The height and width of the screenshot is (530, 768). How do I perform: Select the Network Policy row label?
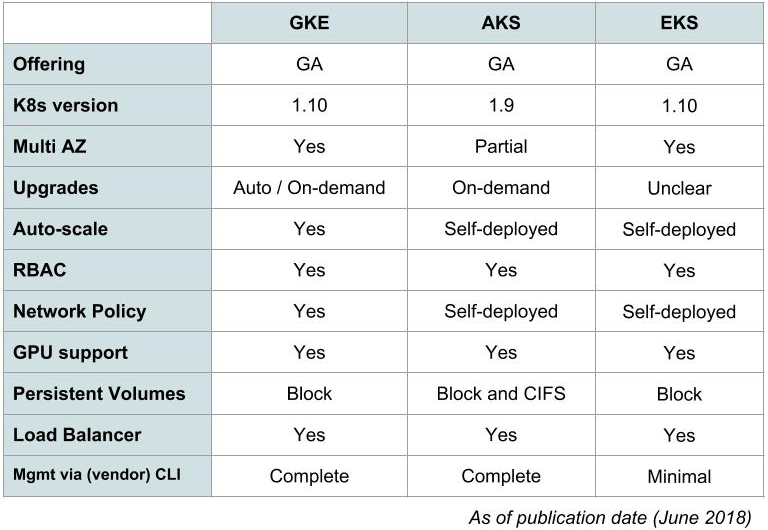(79, 311)
